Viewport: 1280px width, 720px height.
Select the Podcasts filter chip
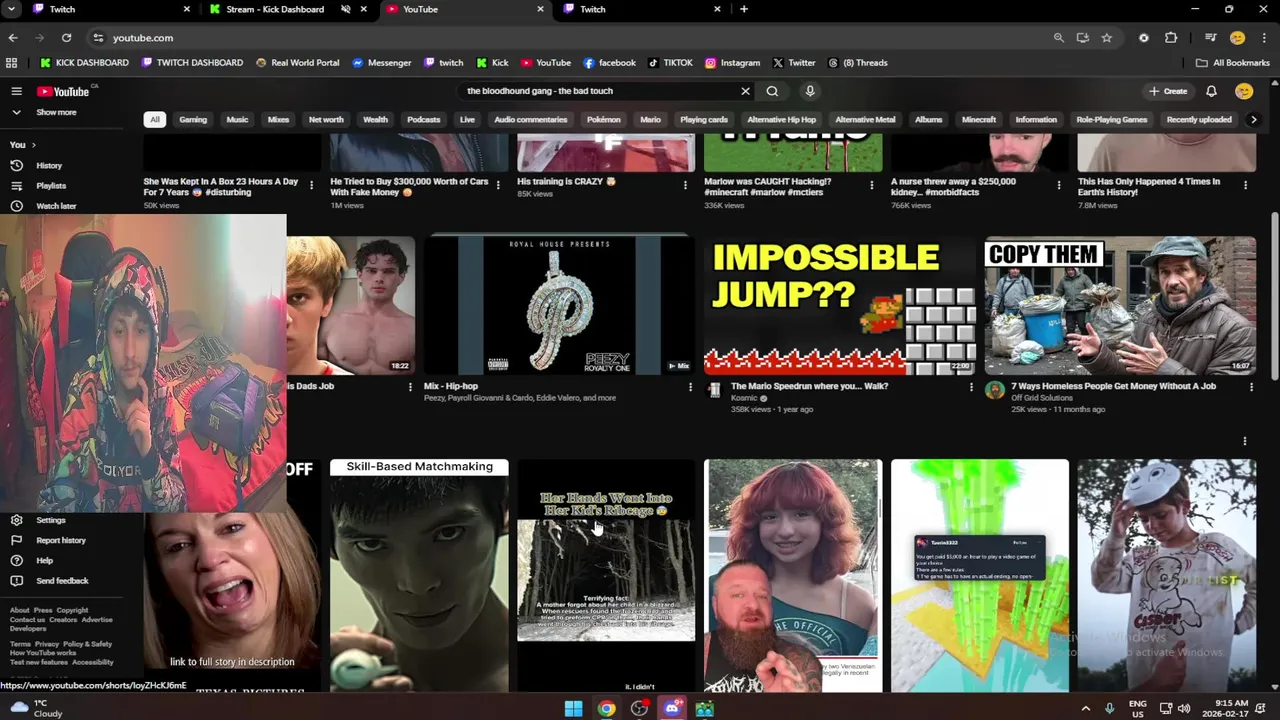pyautogui.click(x=423, y=120)
